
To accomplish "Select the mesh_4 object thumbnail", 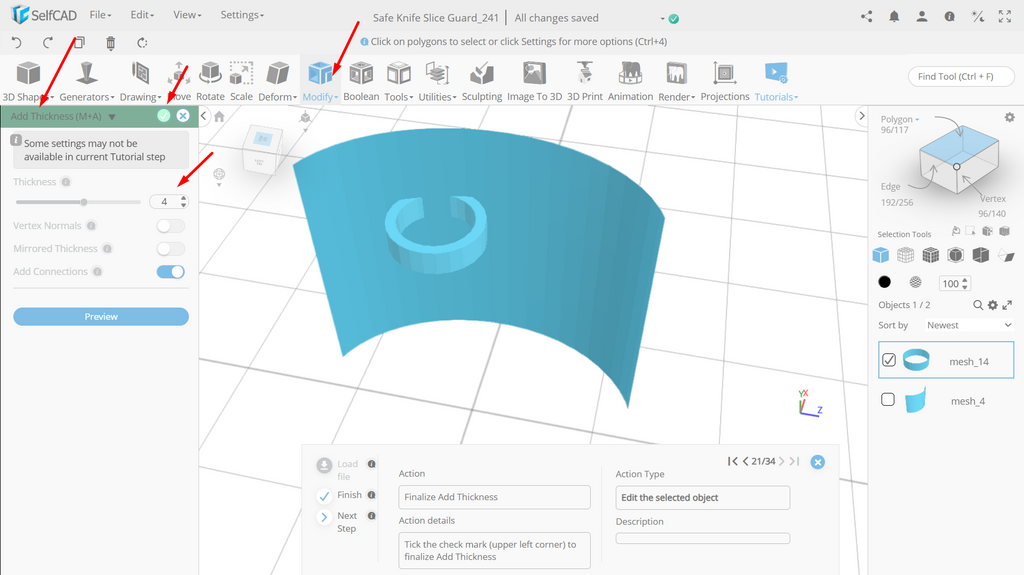I will [x=915, y=400].
